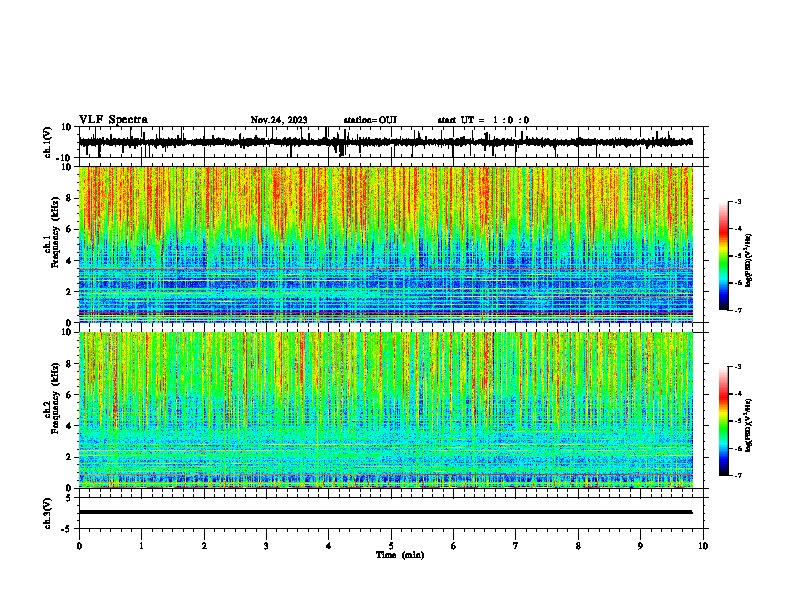
Task: Click inside the ch.2 spectrogram image
Action: click(x=385, y=410)
